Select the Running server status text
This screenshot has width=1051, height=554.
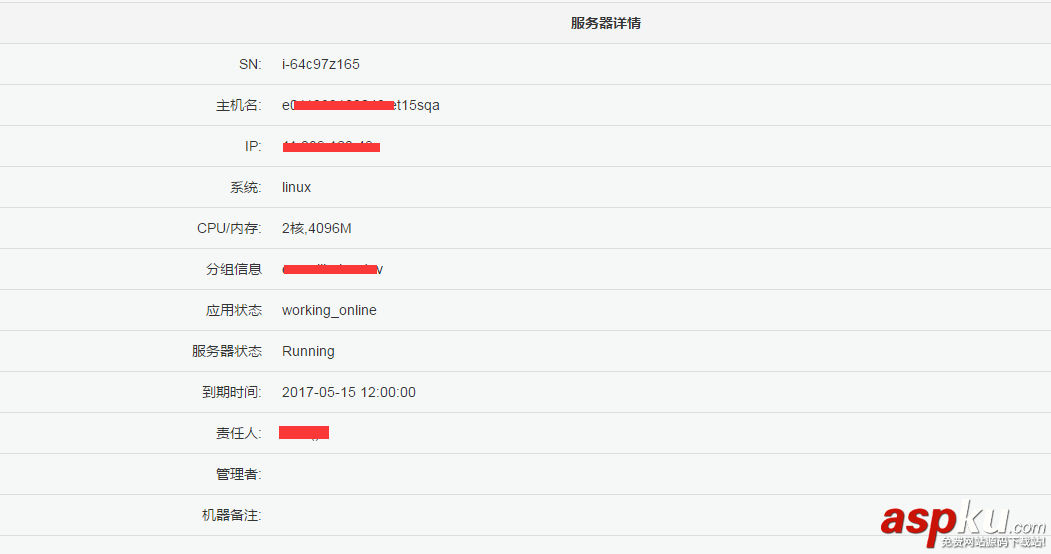[308, 351]
